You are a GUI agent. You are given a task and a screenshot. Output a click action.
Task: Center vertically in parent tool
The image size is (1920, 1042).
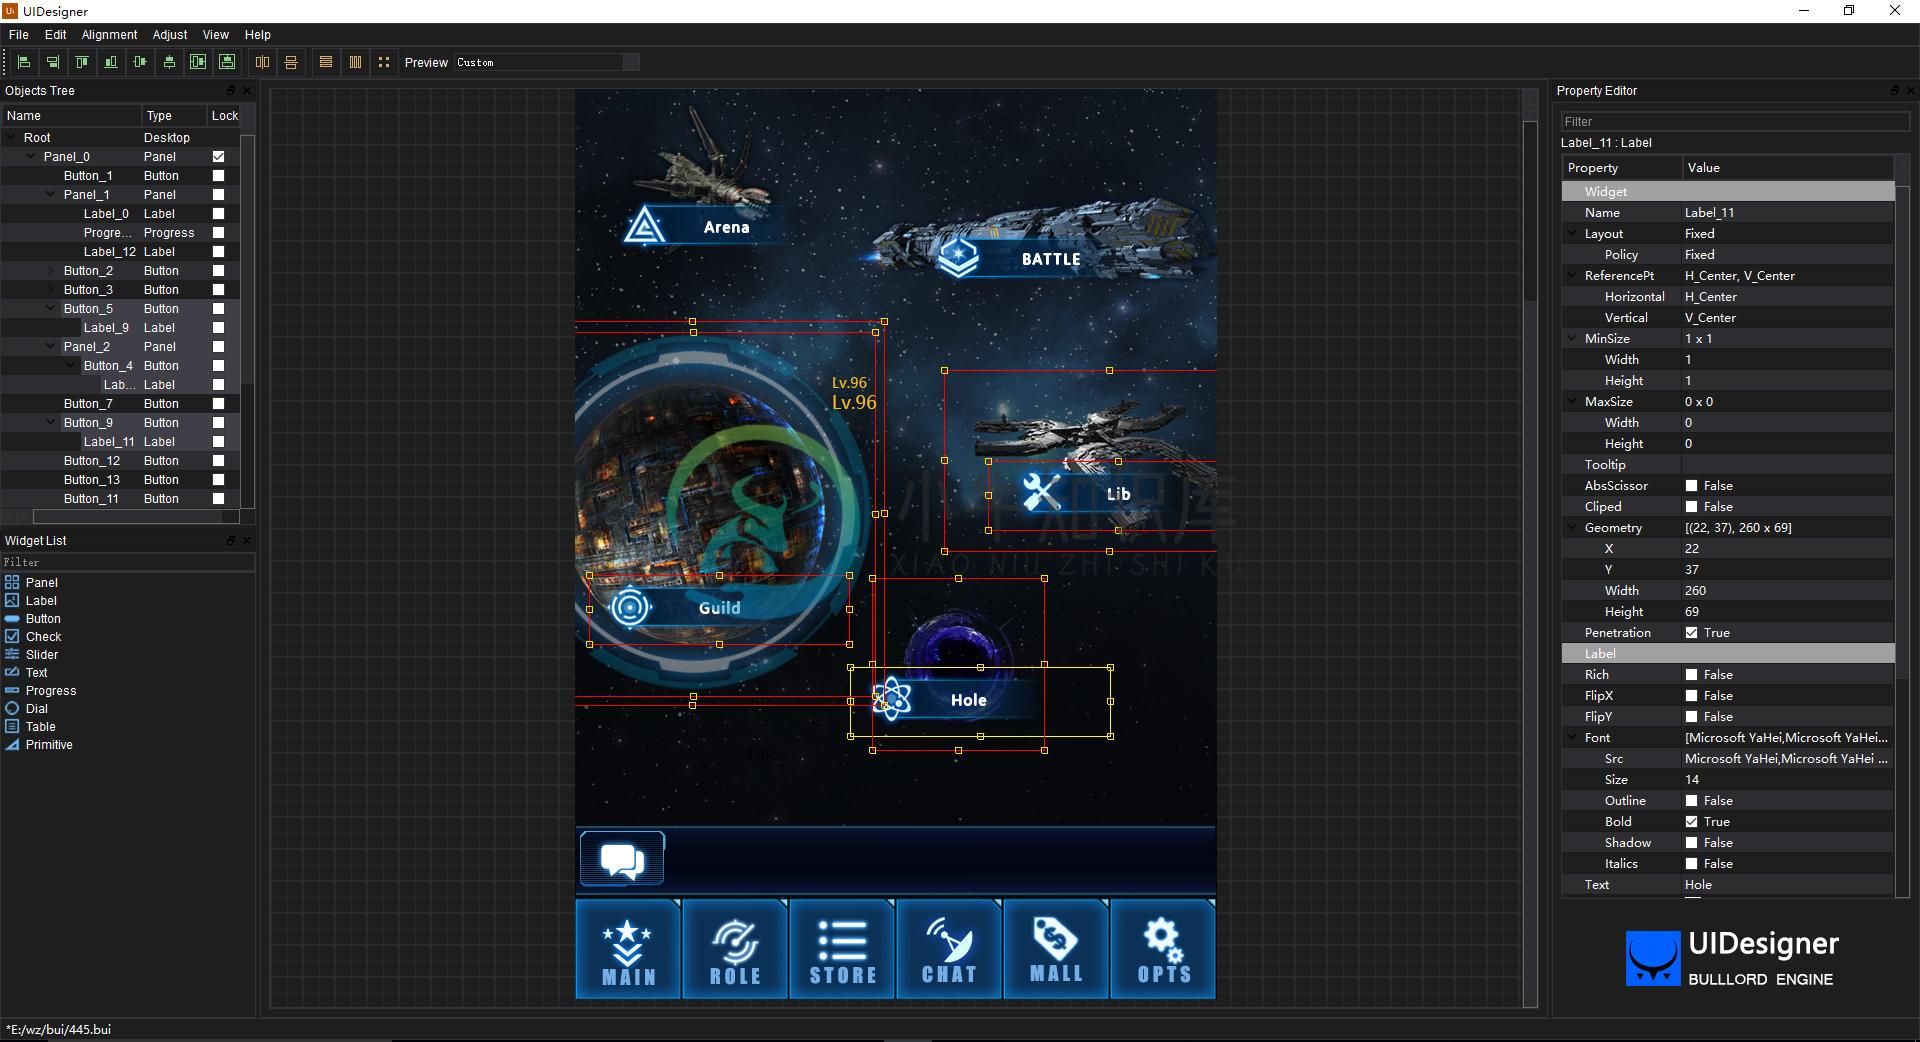click(x=227, y=62)
